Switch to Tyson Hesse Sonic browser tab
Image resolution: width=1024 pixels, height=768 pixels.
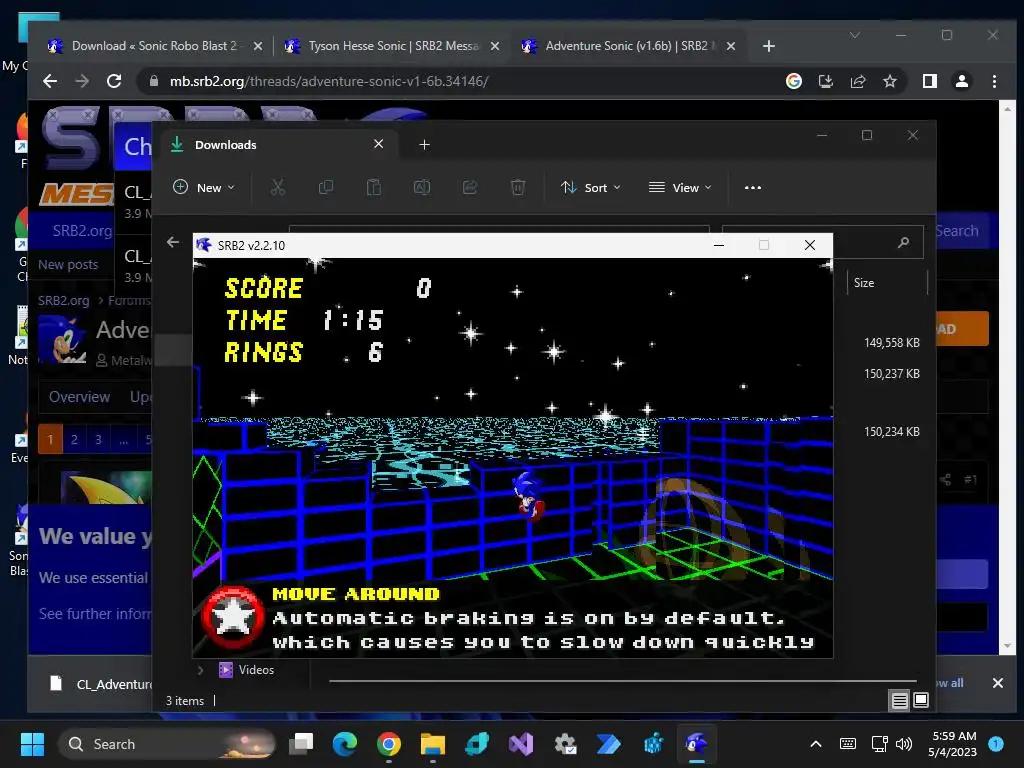coord(392,46)
